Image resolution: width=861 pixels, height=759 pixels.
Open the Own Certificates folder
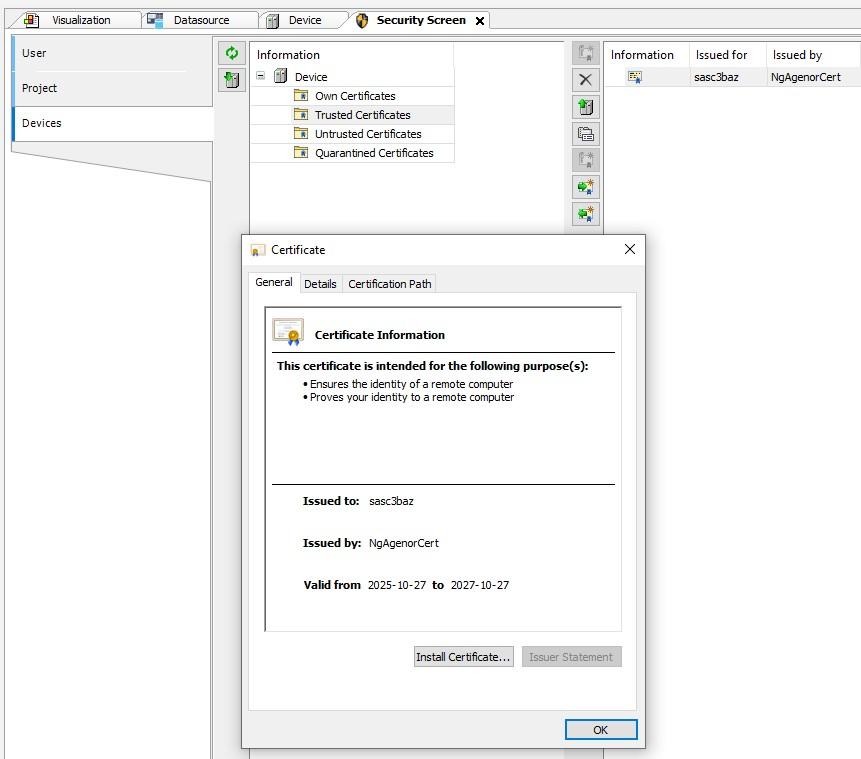pyautogui.click(x=354, y=96)
